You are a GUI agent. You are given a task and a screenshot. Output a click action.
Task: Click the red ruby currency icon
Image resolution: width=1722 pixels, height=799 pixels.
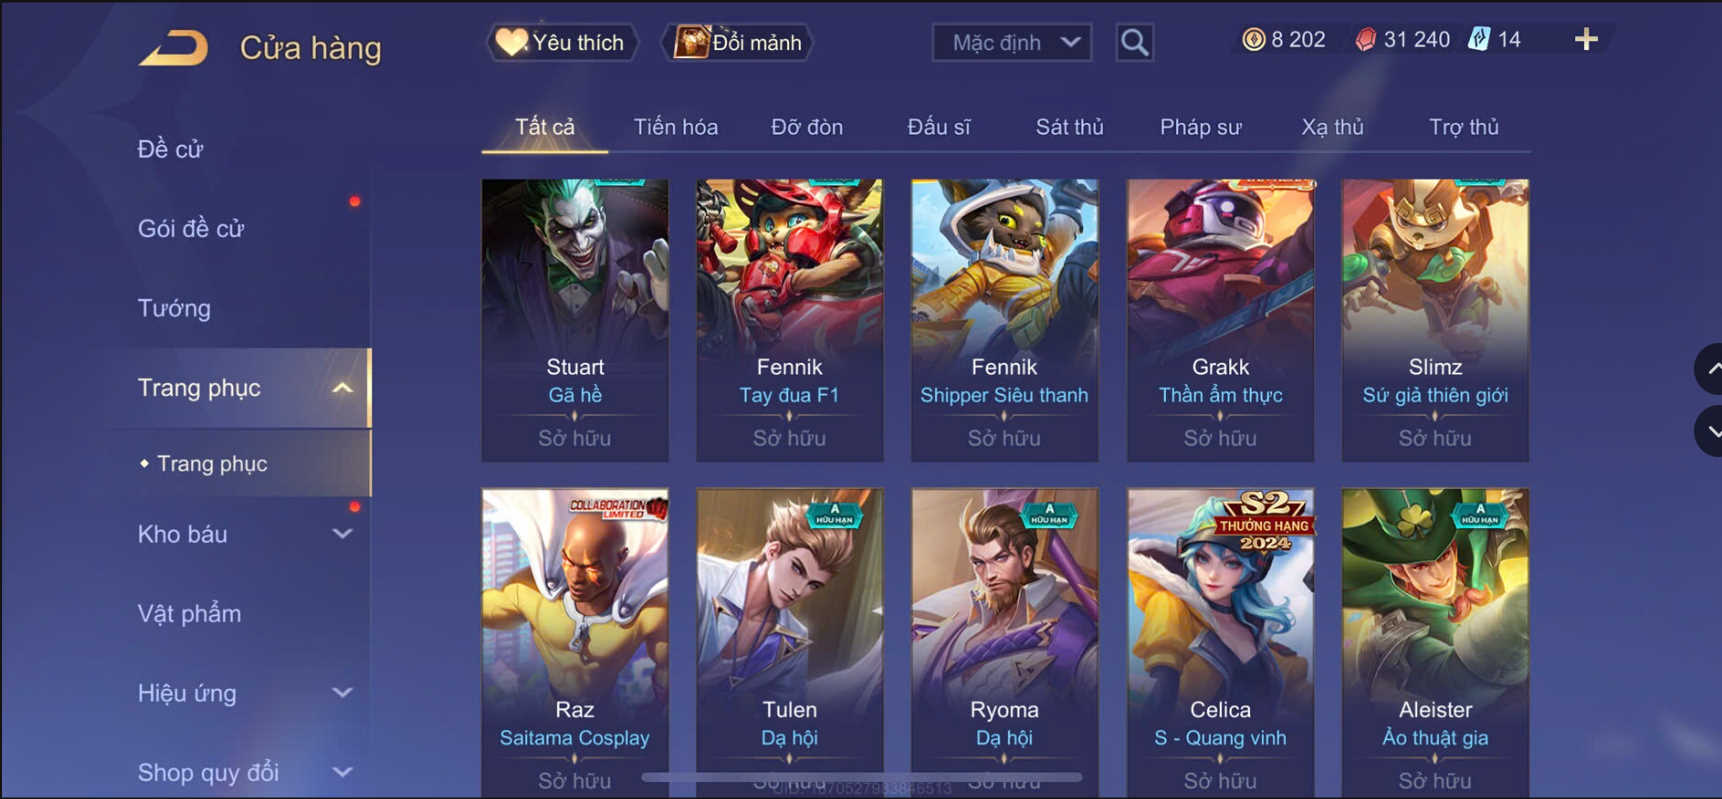1365,40
